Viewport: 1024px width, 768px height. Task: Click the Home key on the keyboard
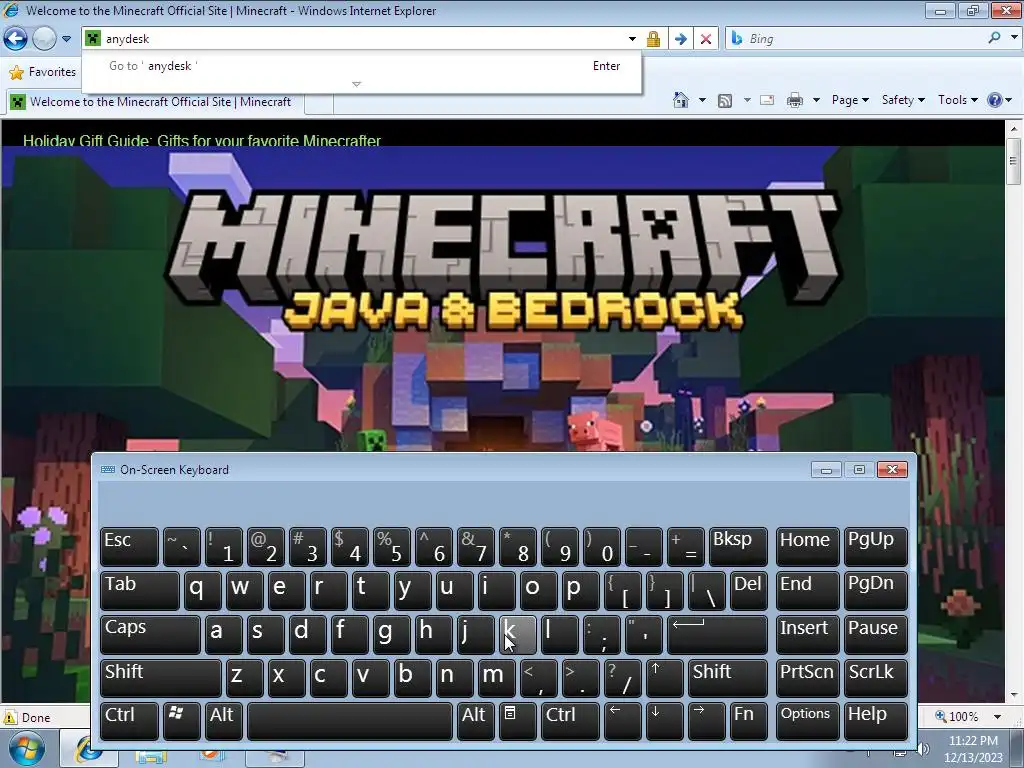tap(807, 547)
